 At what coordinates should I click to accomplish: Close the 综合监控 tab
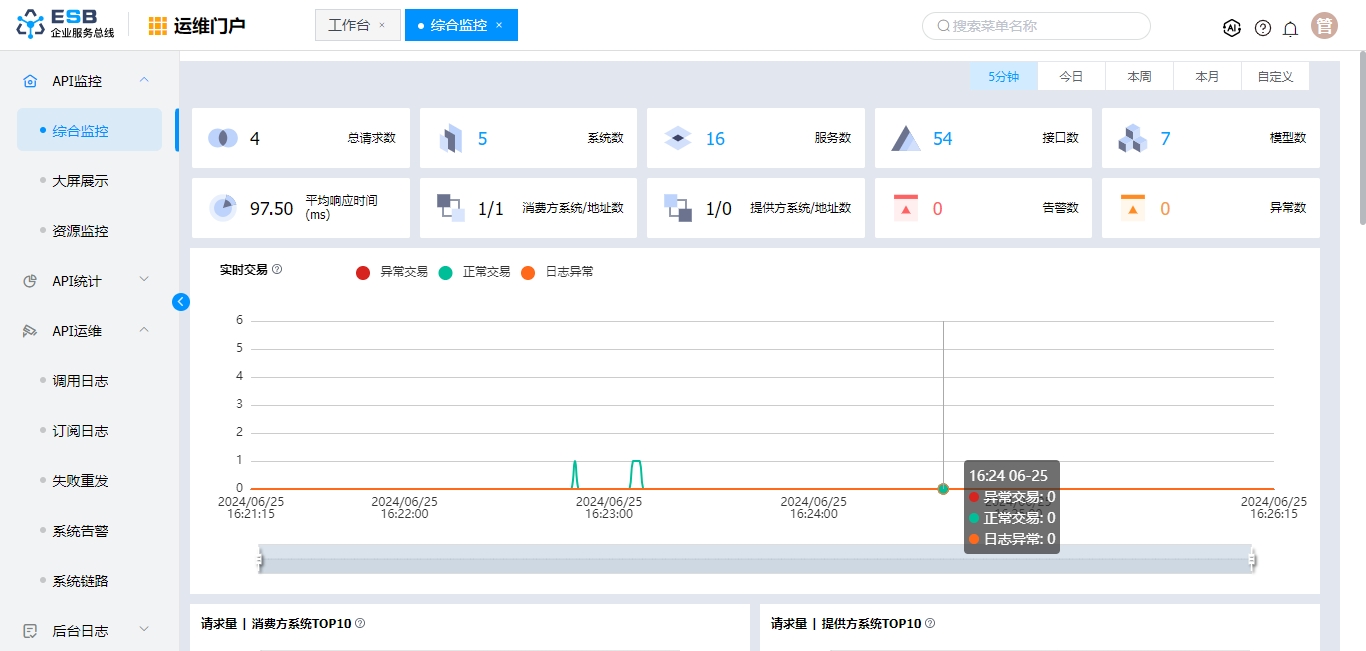coord(499,25)
